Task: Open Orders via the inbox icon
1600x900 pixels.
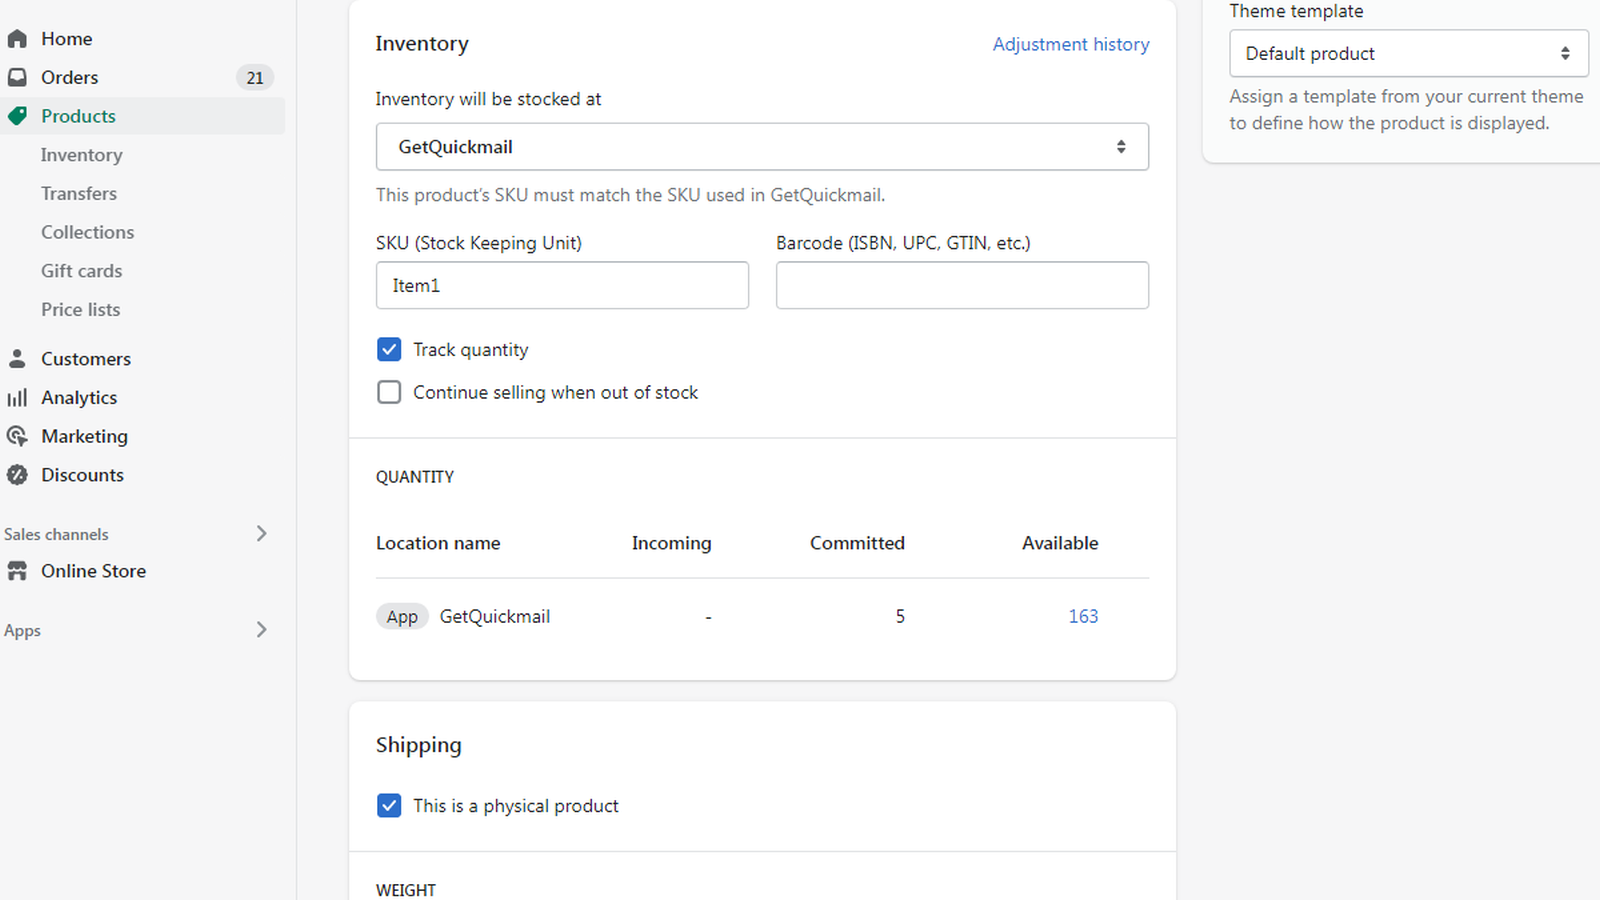Action: point(17,77)
